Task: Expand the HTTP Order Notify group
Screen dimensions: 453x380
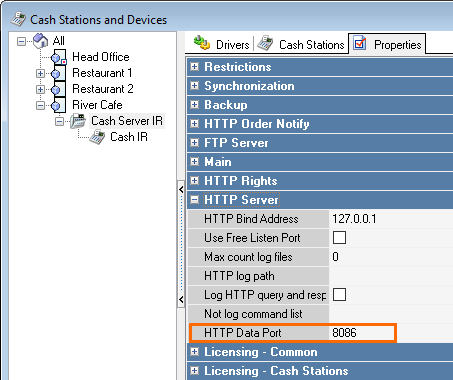Action: tap(194, 124)
